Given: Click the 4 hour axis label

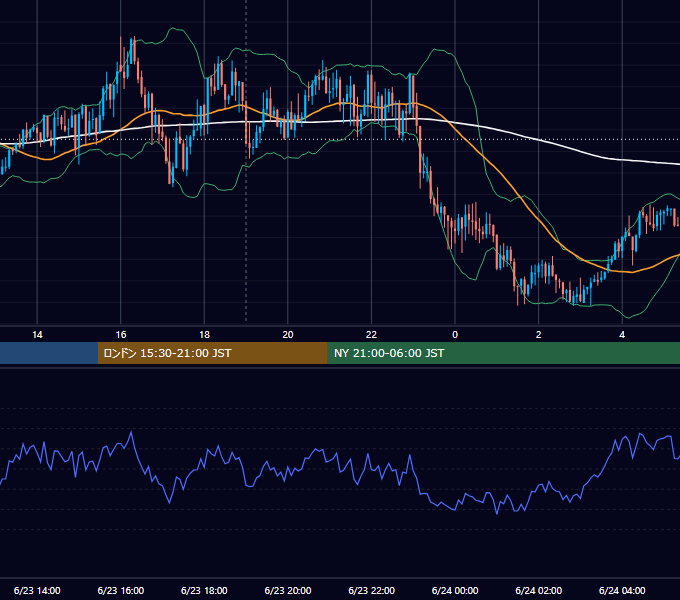Looking at the screenshot, I should (x=622, y=335).
